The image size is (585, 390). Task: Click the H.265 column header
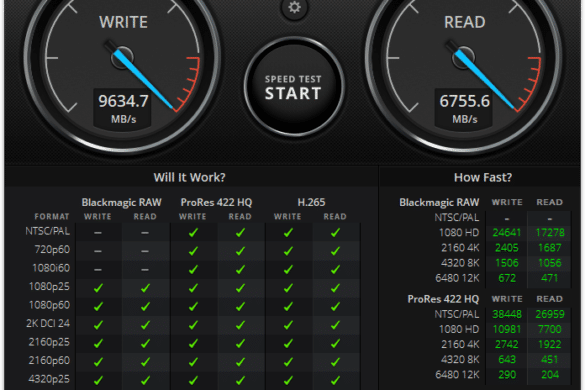click(x=312, y=202)
